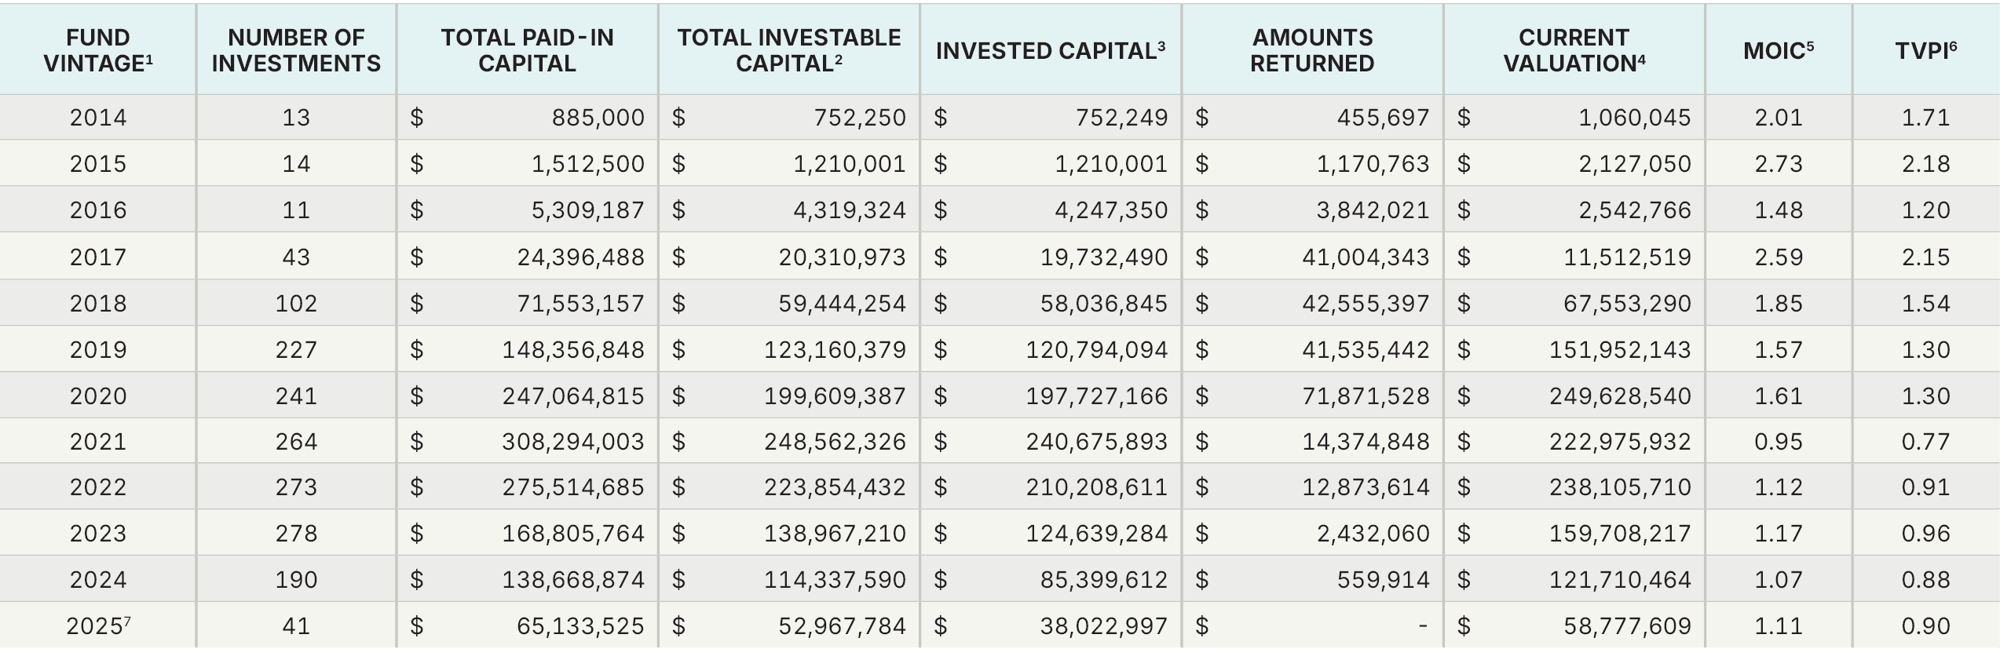
Task: Select the dash in 2025 Amounts Returned
Action: [1422, 626]
